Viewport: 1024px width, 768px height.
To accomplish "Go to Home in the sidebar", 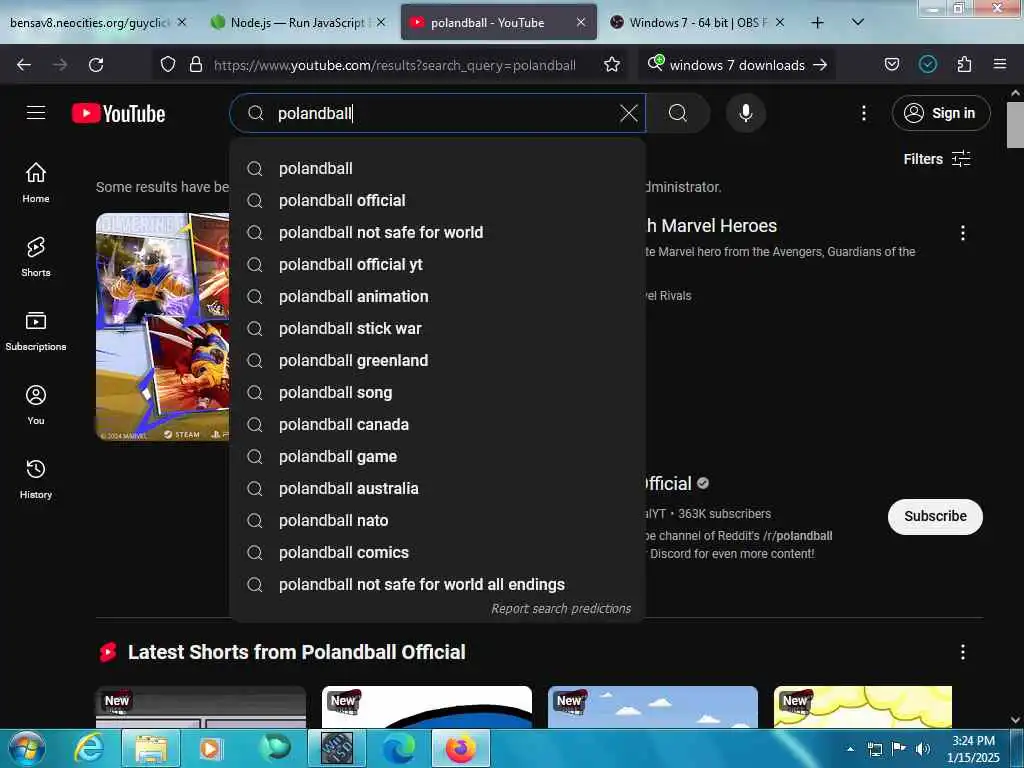I will coord(36,183).
